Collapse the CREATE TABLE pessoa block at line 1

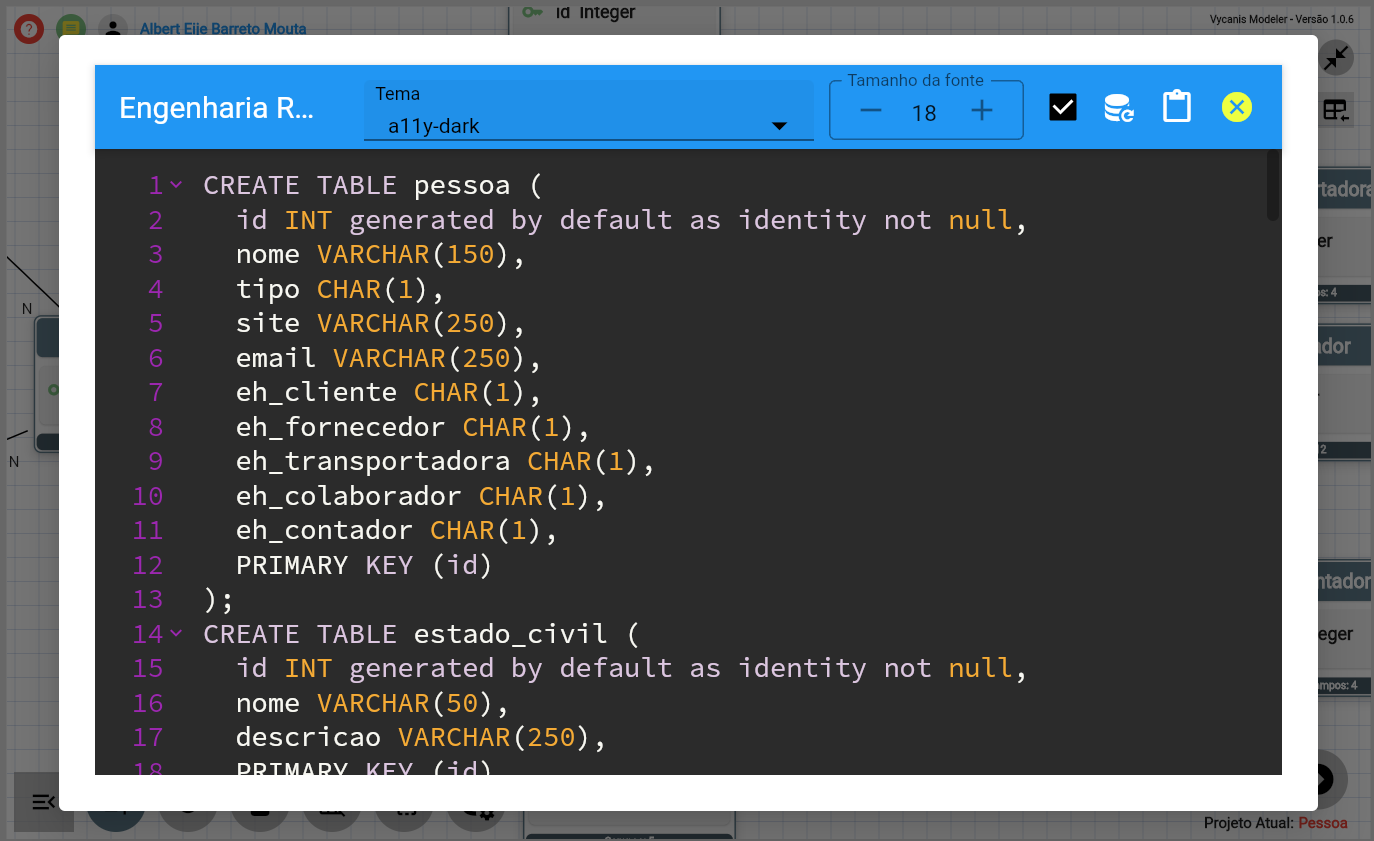tap(176, 185)
